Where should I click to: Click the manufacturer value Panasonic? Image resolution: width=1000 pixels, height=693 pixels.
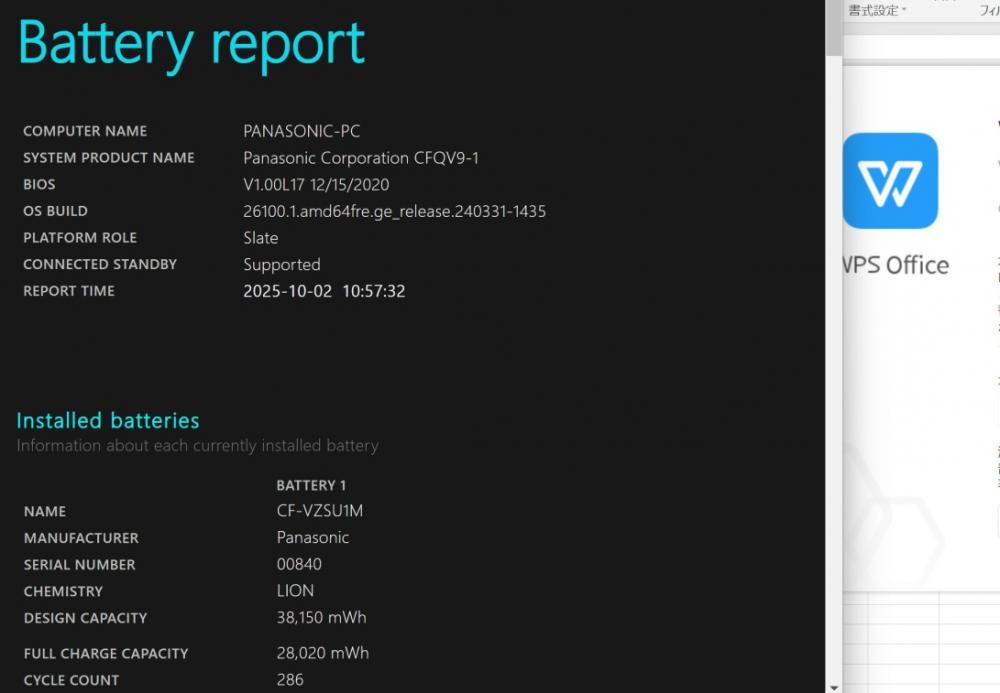point(313,537)
